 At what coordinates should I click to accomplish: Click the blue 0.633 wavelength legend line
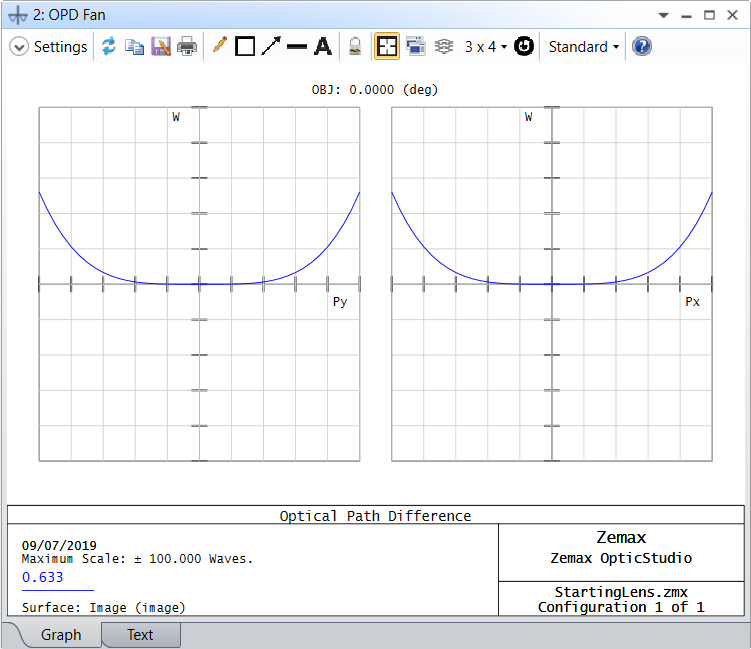click(x=56, y=590)
